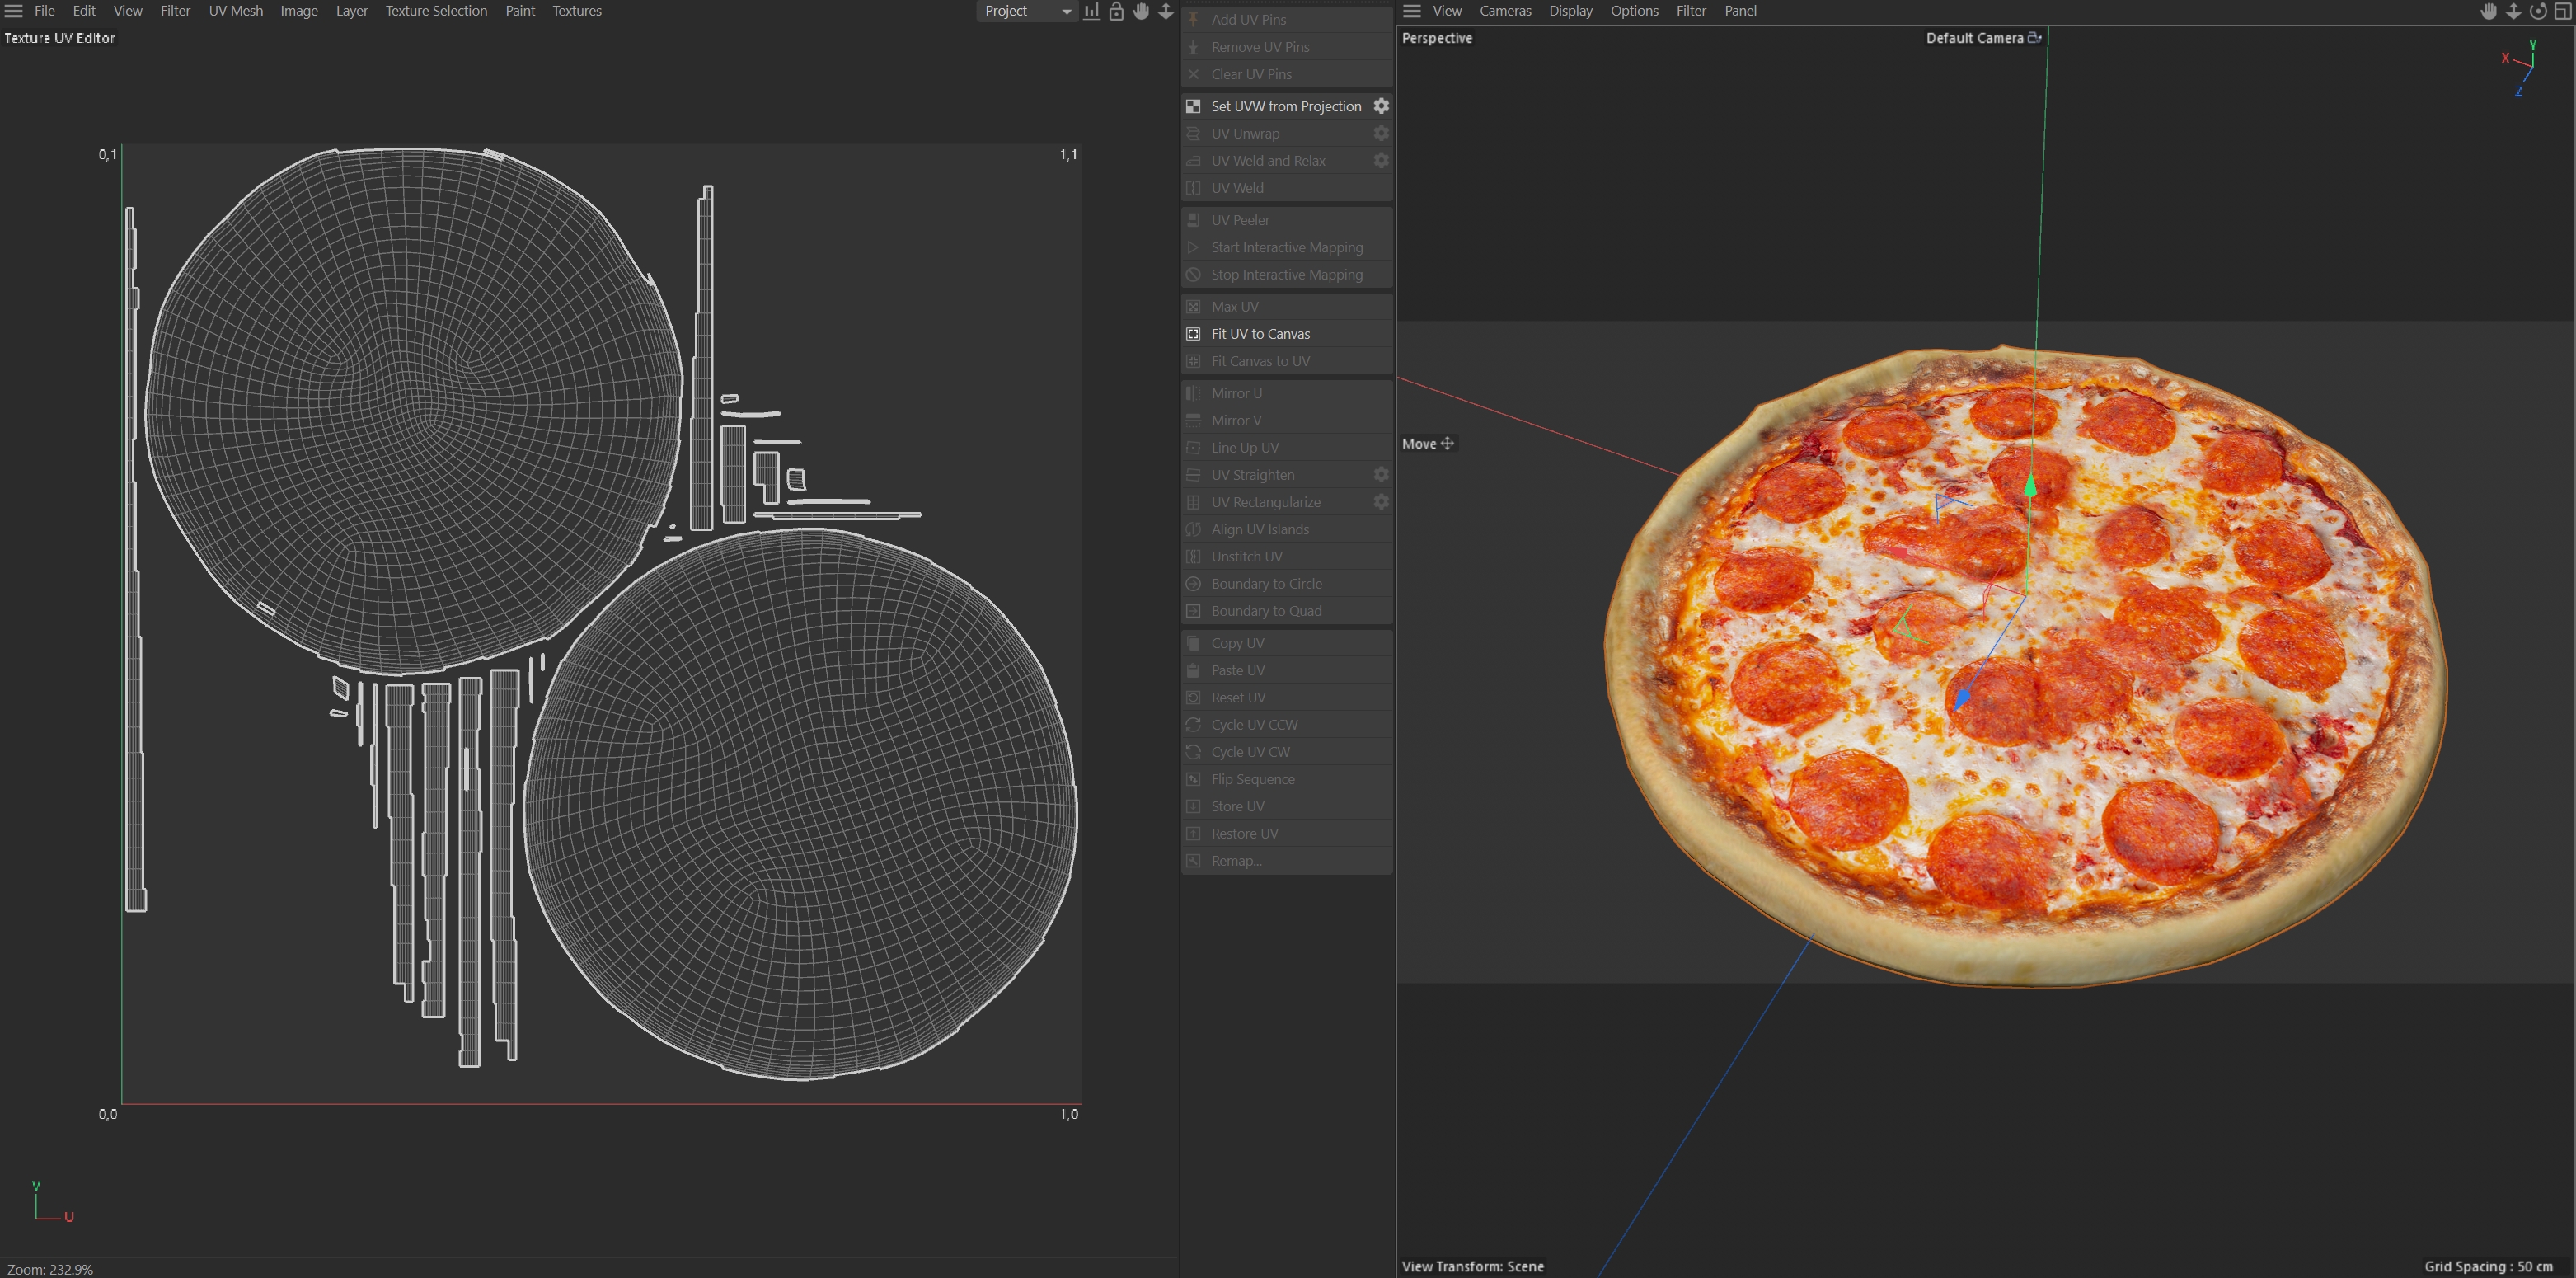Viewport: 2576px width, 1278px height.
Task: Toggle the Default Camera link icon
Action: point(2034,38)
